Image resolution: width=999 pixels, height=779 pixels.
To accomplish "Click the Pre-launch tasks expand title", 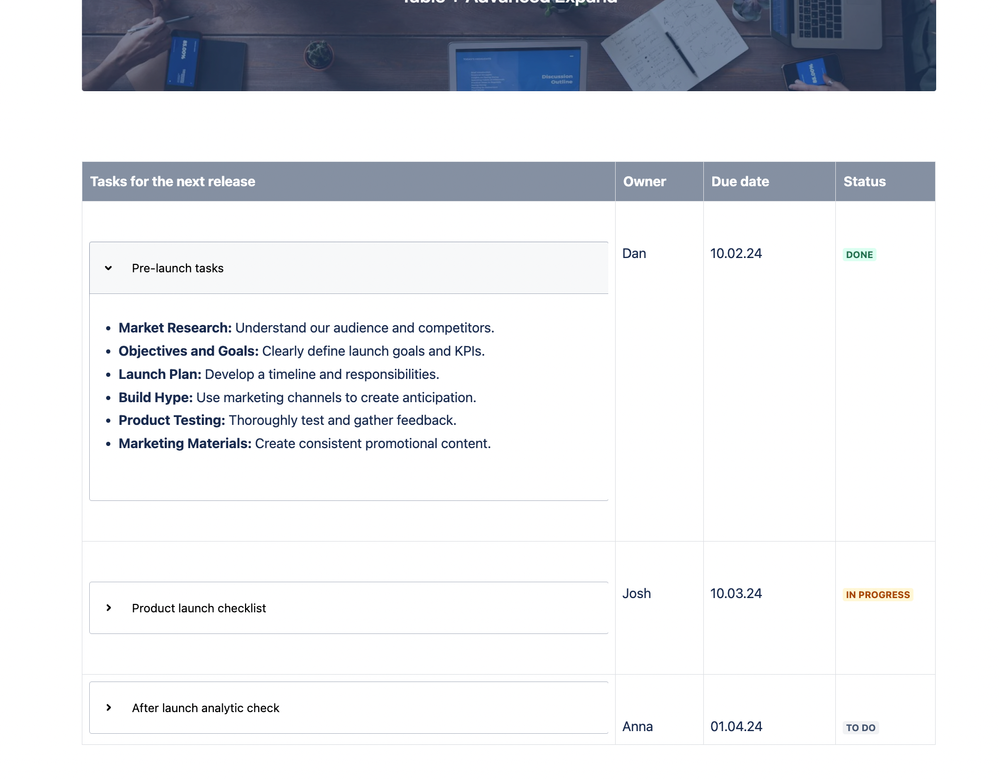I will (178, 268).
